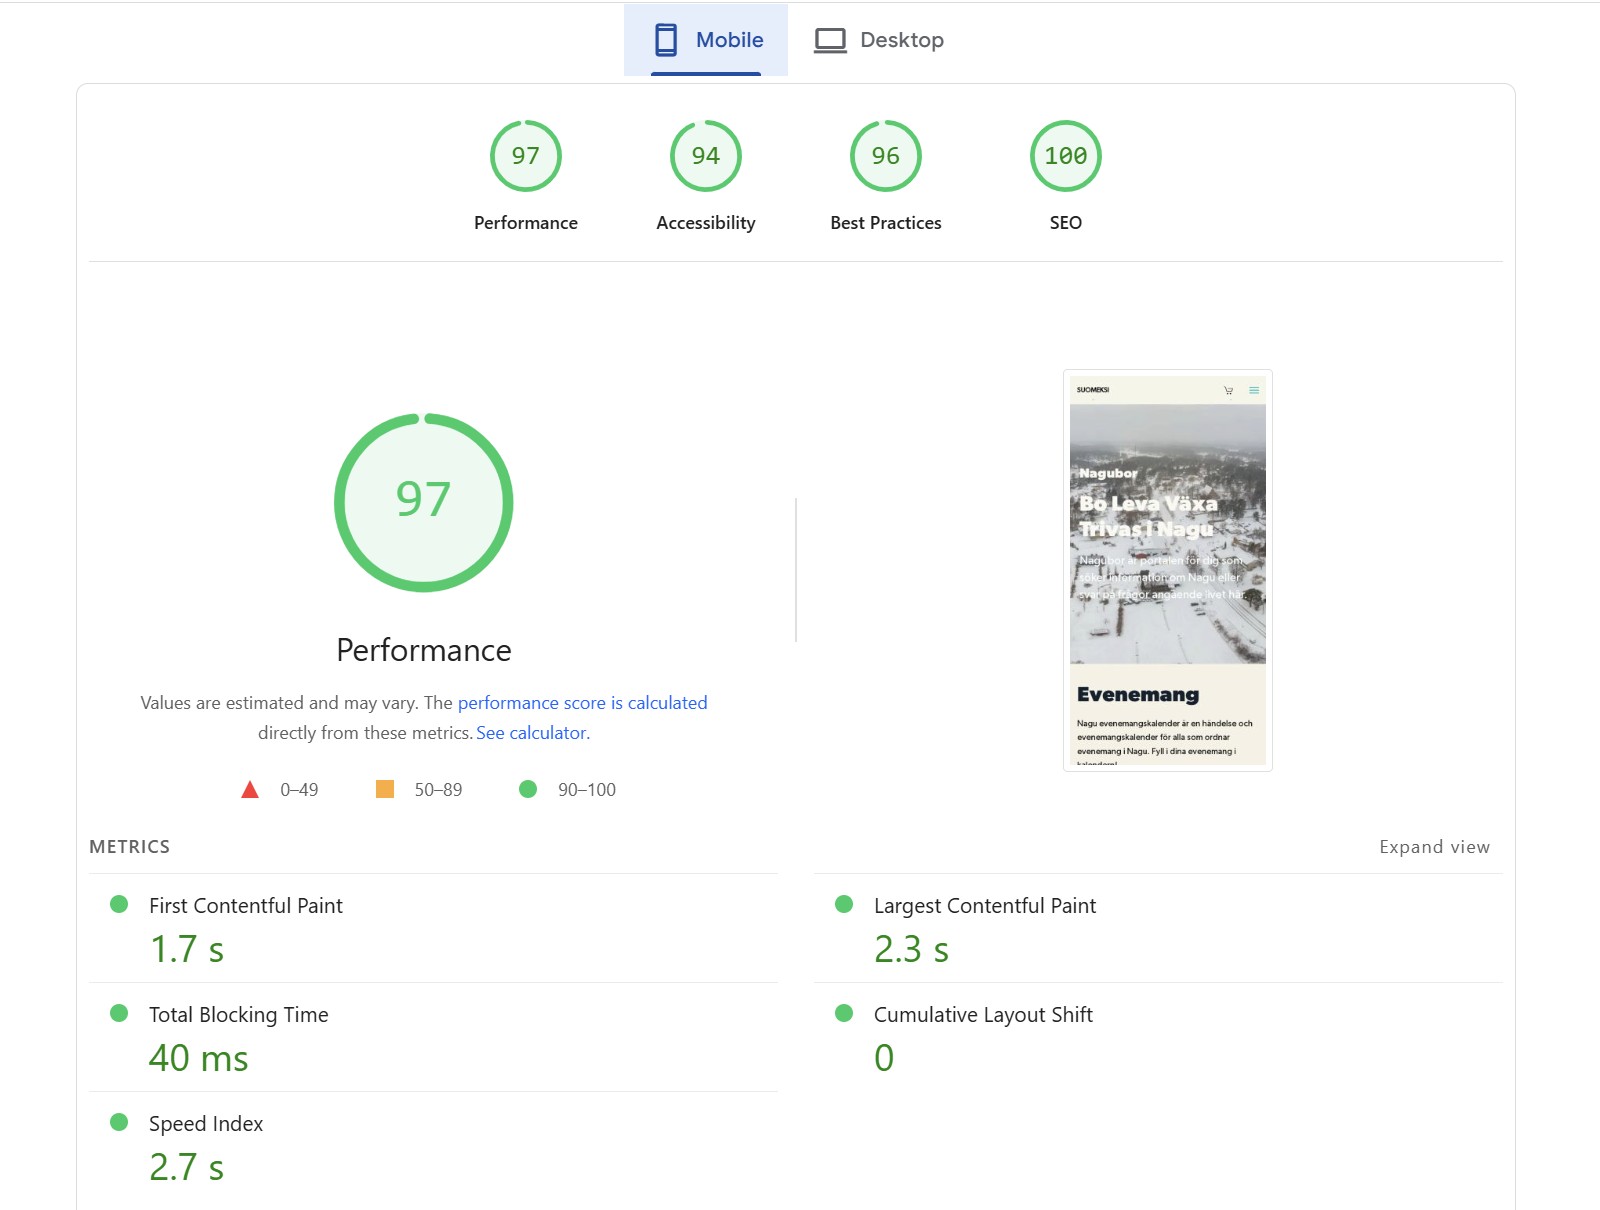Select the Total Blocking Time metric
The image size is (1600, 1210).
click(238, 1015)
